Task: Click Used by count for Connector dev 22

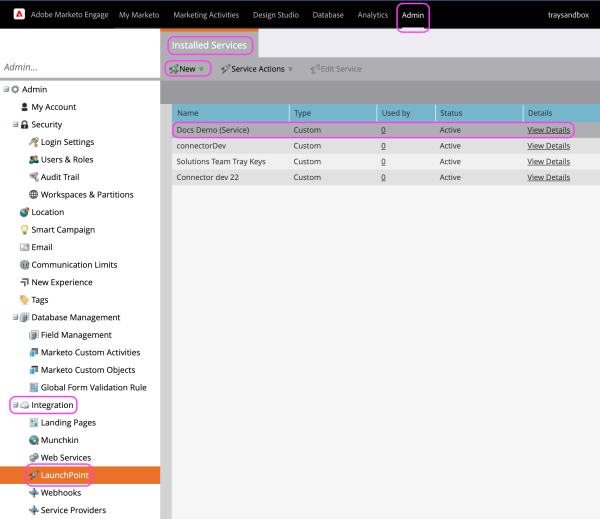Action: (x=383, y=177)
